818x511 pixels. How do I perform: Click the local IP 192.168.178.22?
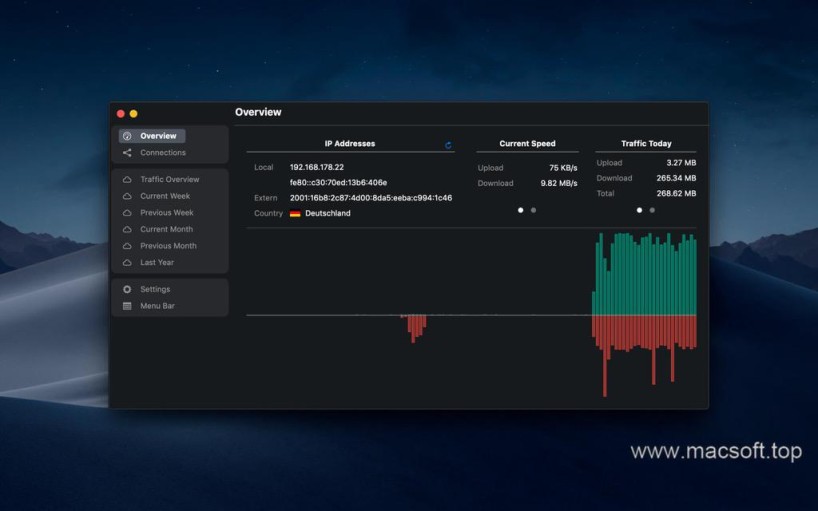coord(317,167)
